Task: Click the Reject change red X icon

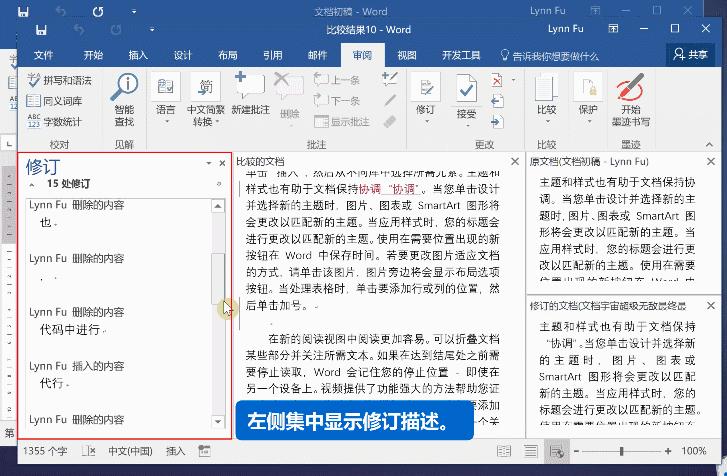Action: click(497, 80)
